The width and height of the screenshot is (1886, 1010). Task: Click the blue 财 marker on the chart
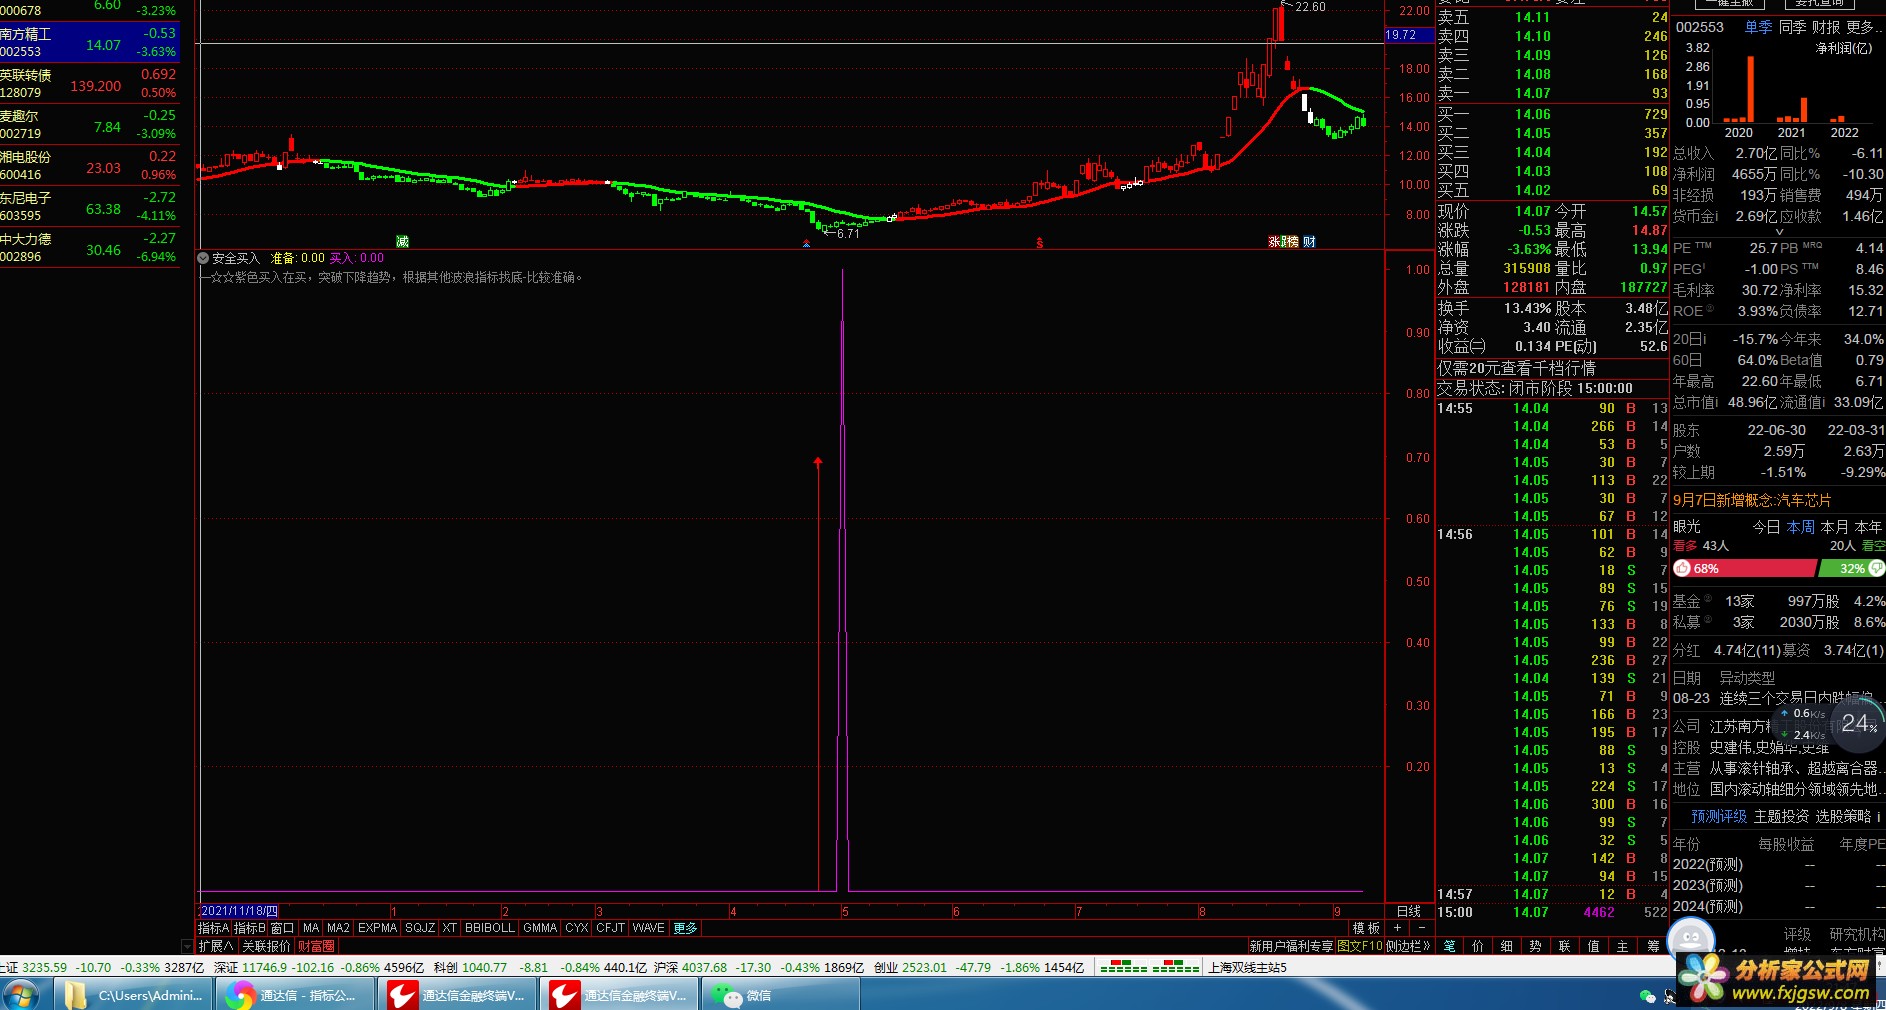click(x=1309, y=242)
